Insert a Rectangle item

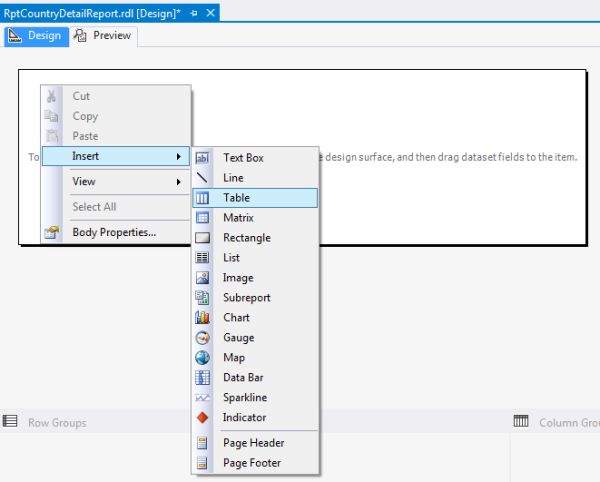coord(255,238)
